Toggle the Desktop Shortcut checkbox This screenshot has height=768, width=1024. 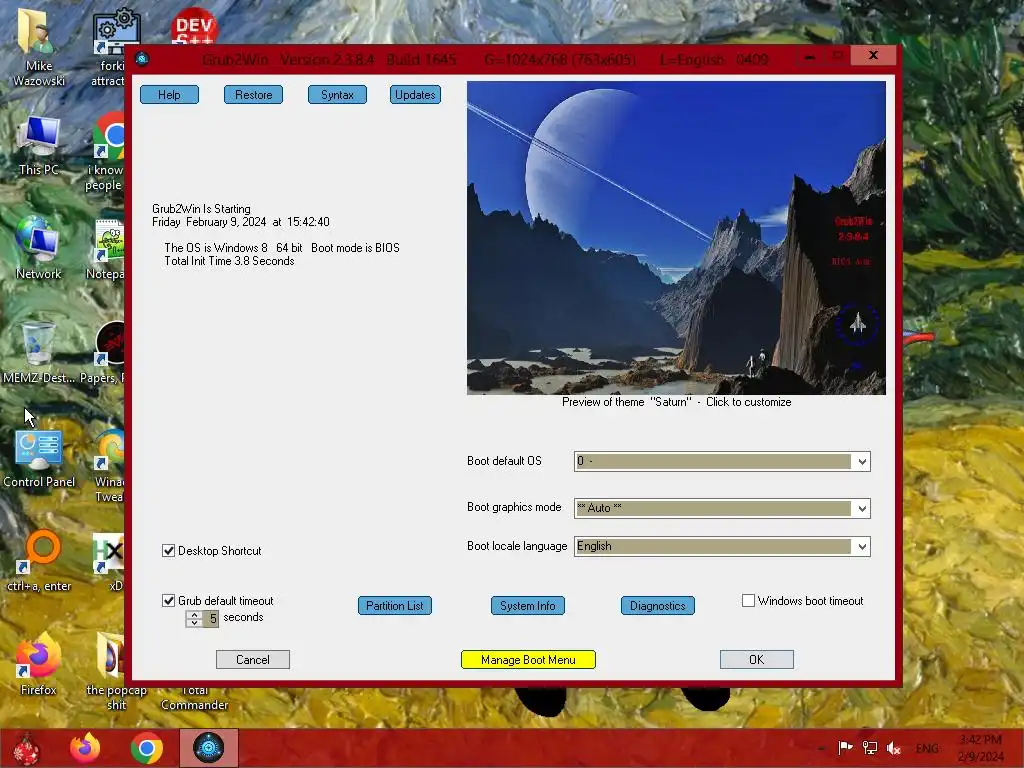(168, 551)
